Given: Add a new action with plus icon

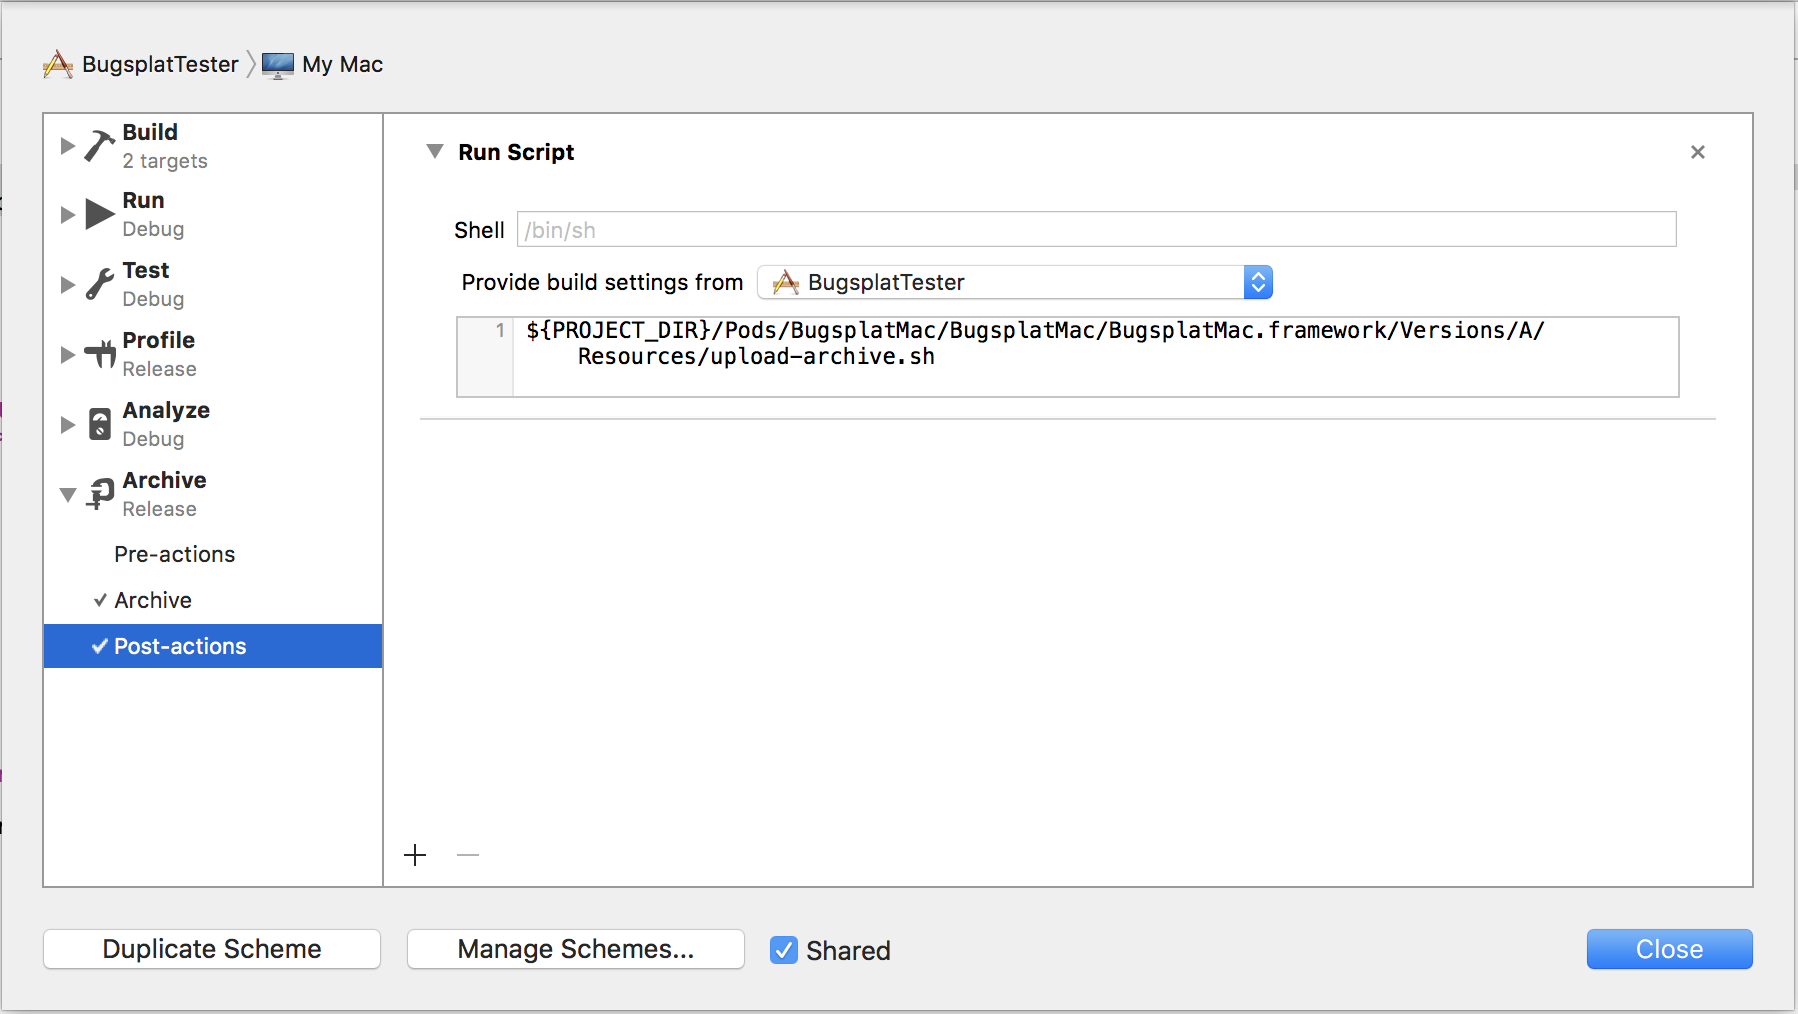Looking at the screenshot, I should pyautogui.click(x=415, y=855).
